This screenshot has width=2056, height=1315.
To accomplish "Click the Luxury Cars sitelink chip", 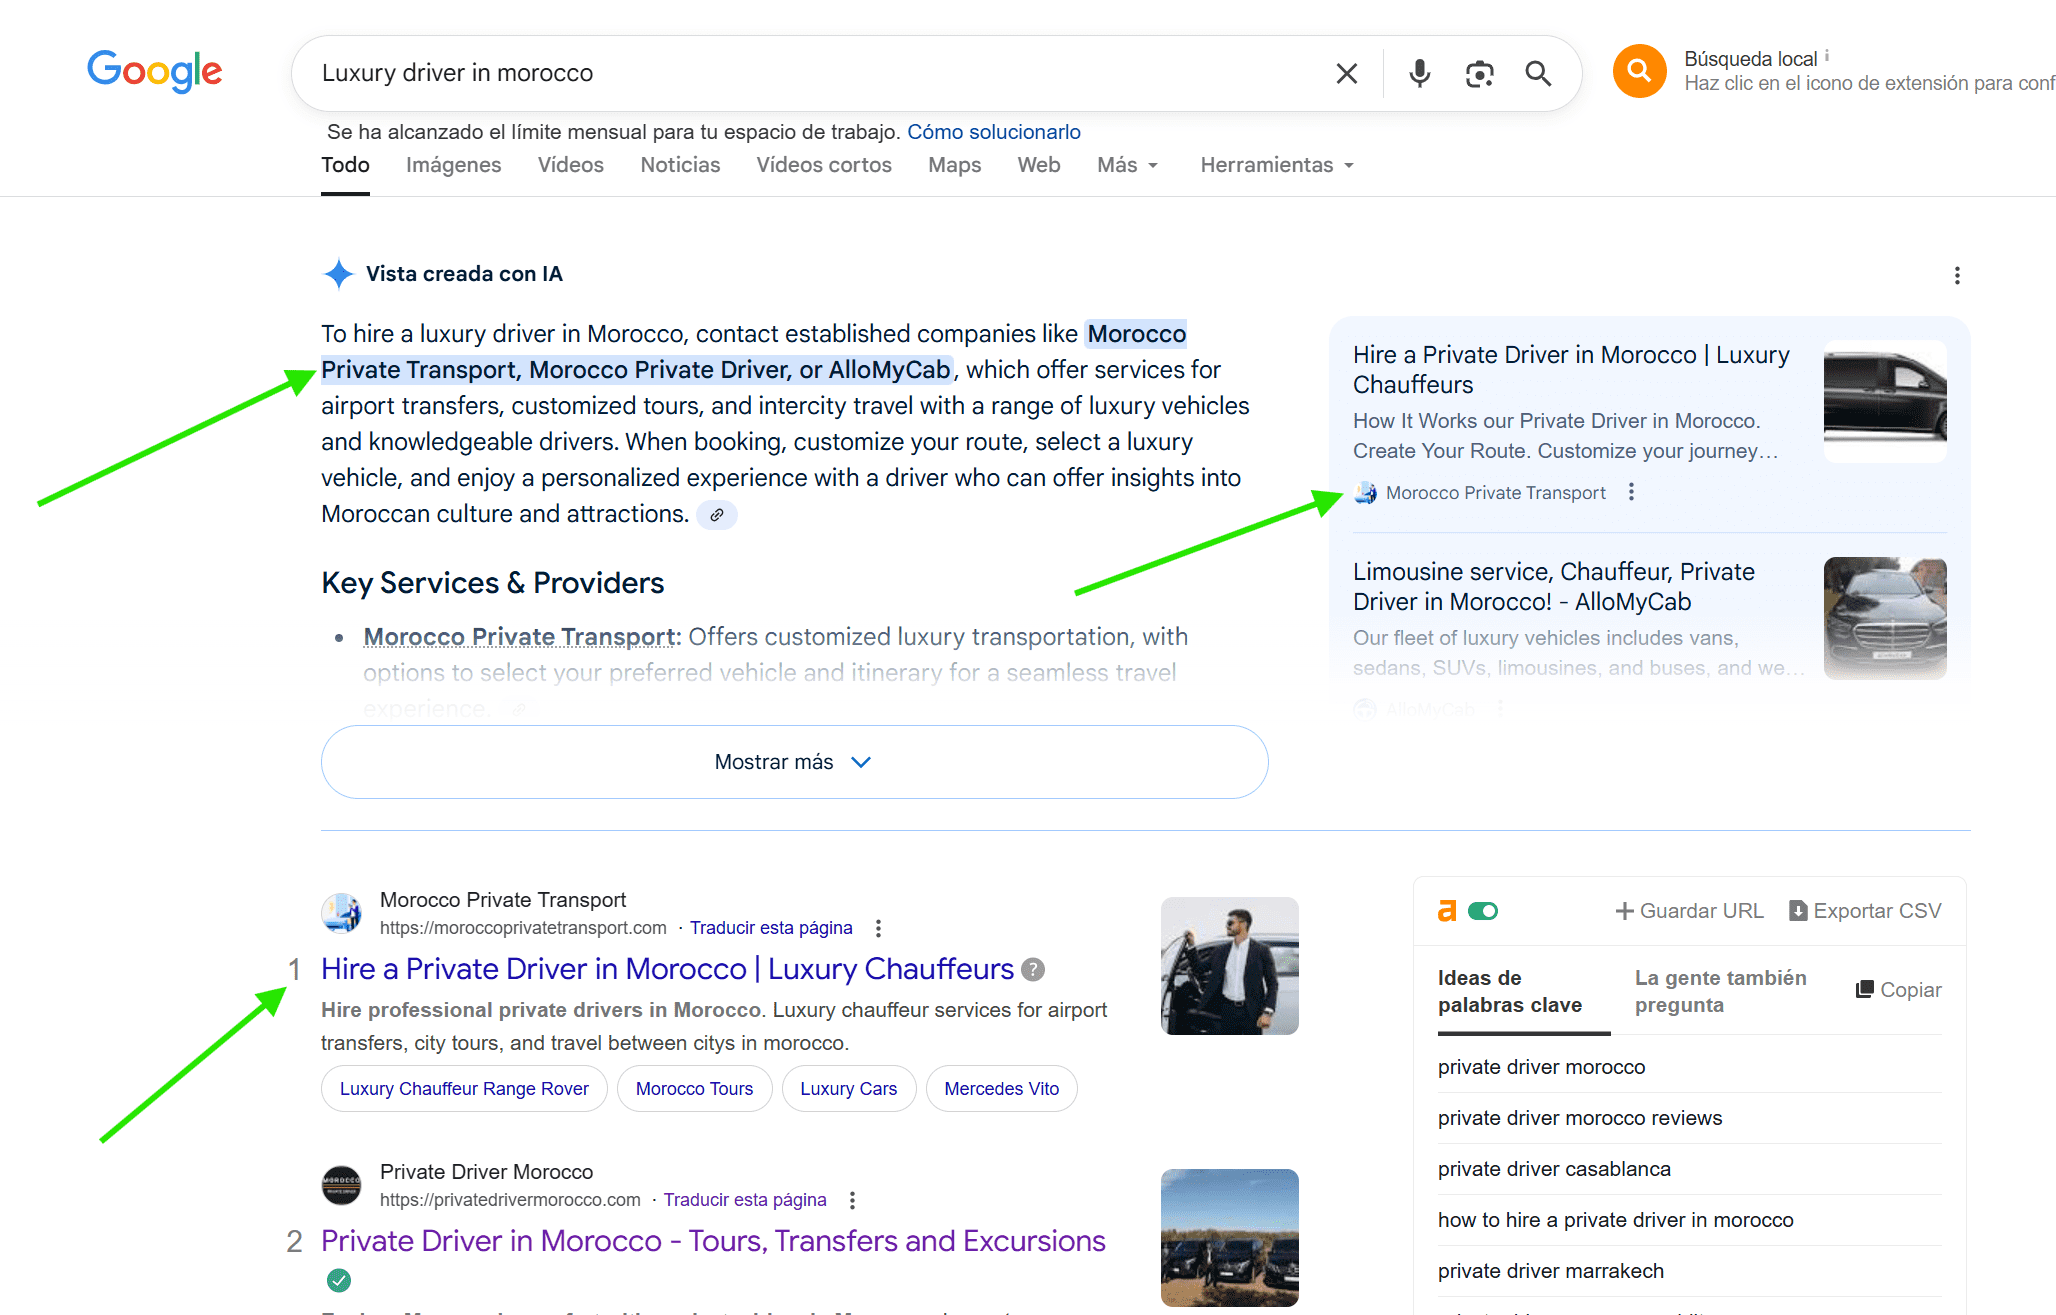I will point(848,1088).
